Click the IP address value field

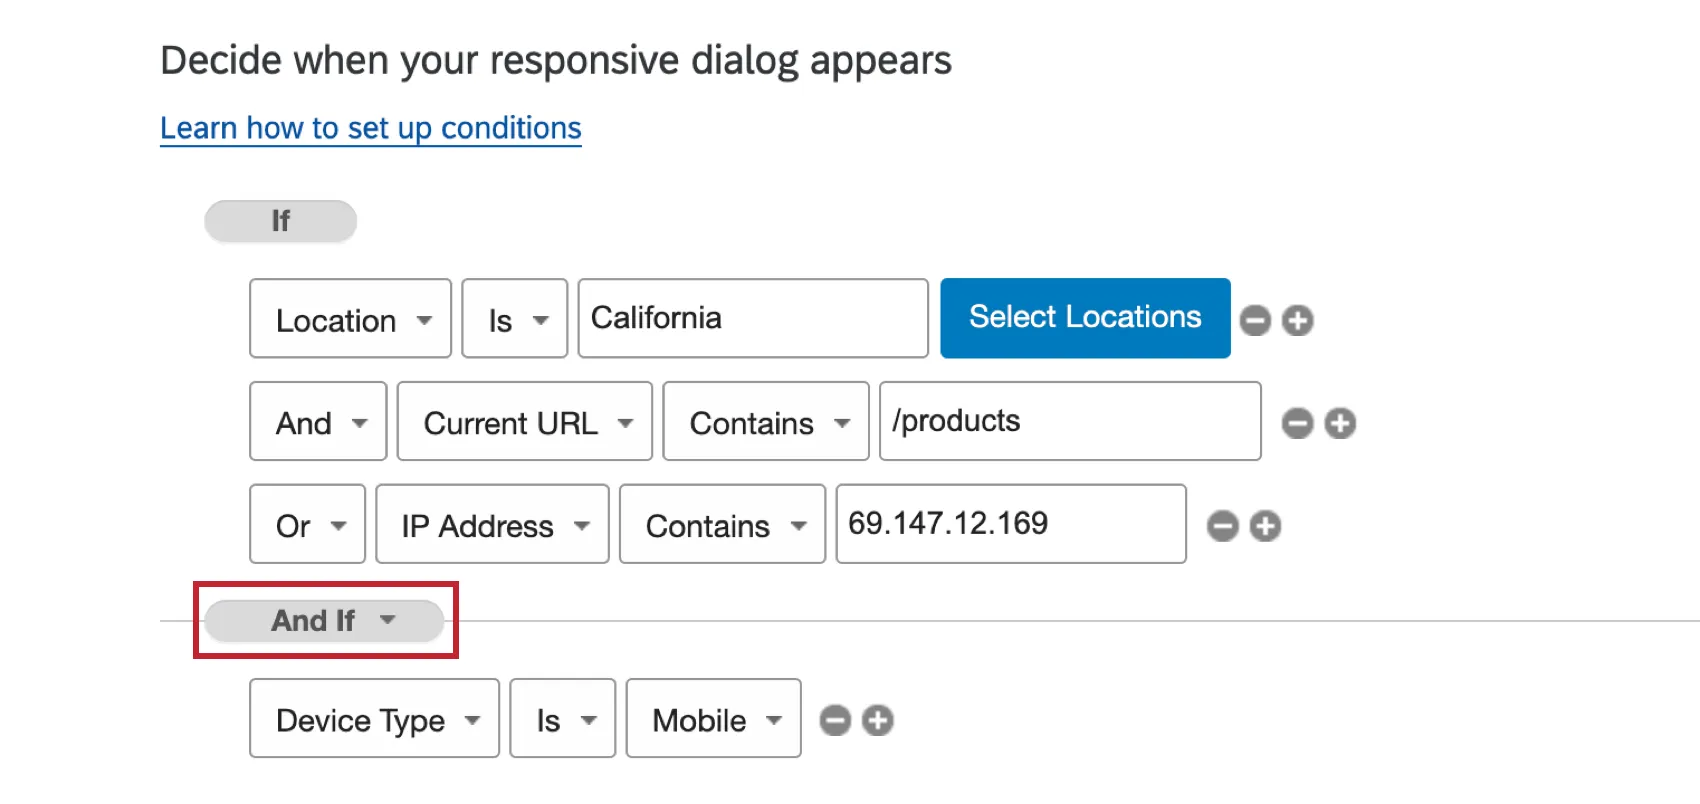[x=1011, y=525]
